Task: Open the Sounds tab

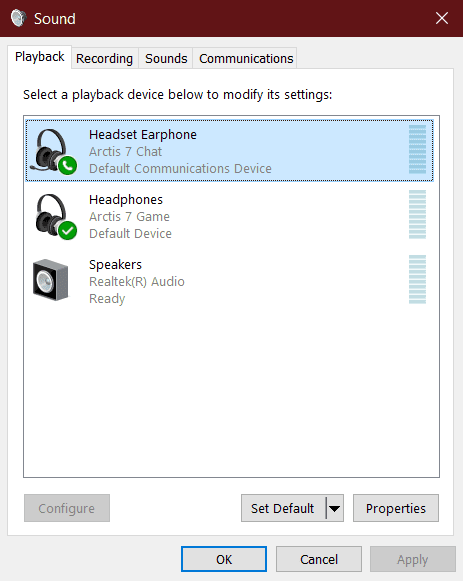Action: 166,59
